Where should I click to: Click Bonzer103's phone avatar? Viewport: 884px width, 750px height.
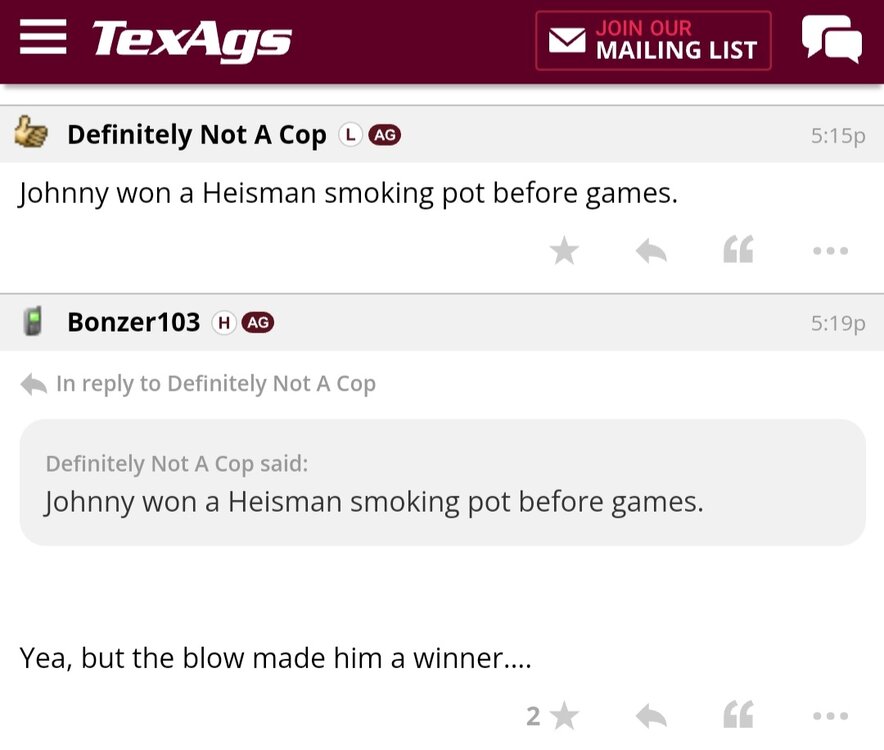(33, 322)
